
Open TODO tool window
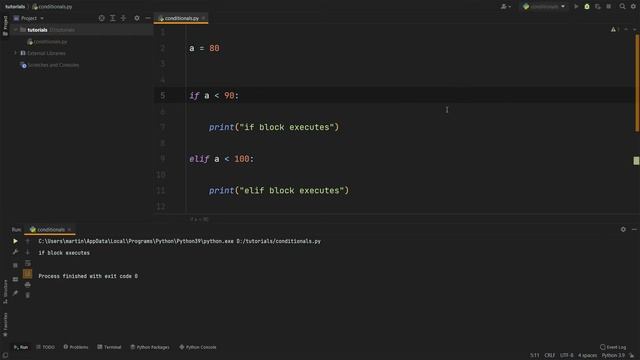coord(45,347)
